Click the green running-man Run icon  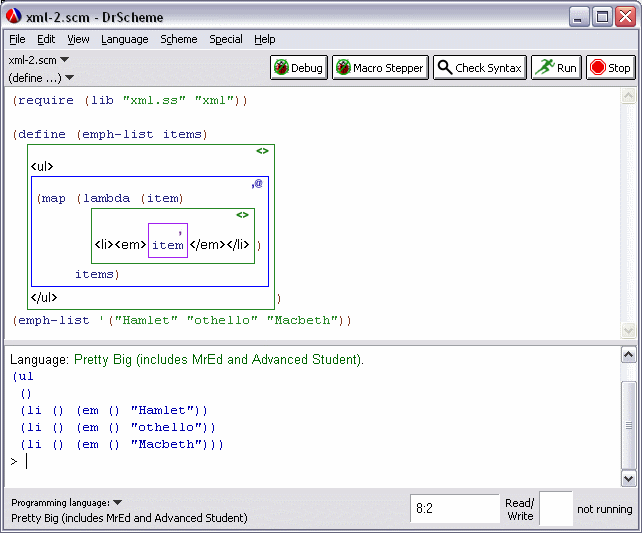[545, 67]
